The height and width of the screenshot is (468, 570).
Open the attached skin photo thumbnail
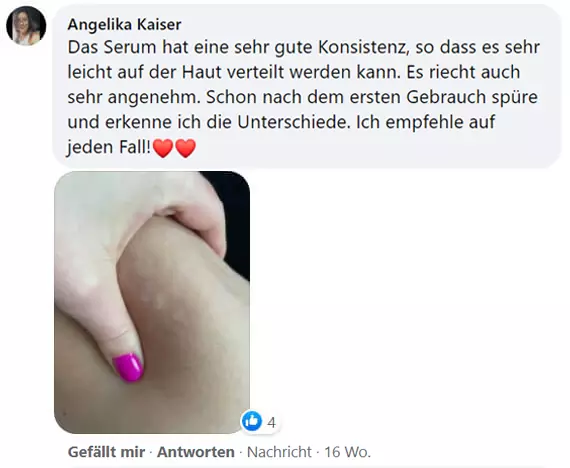(x=152, y=302)
